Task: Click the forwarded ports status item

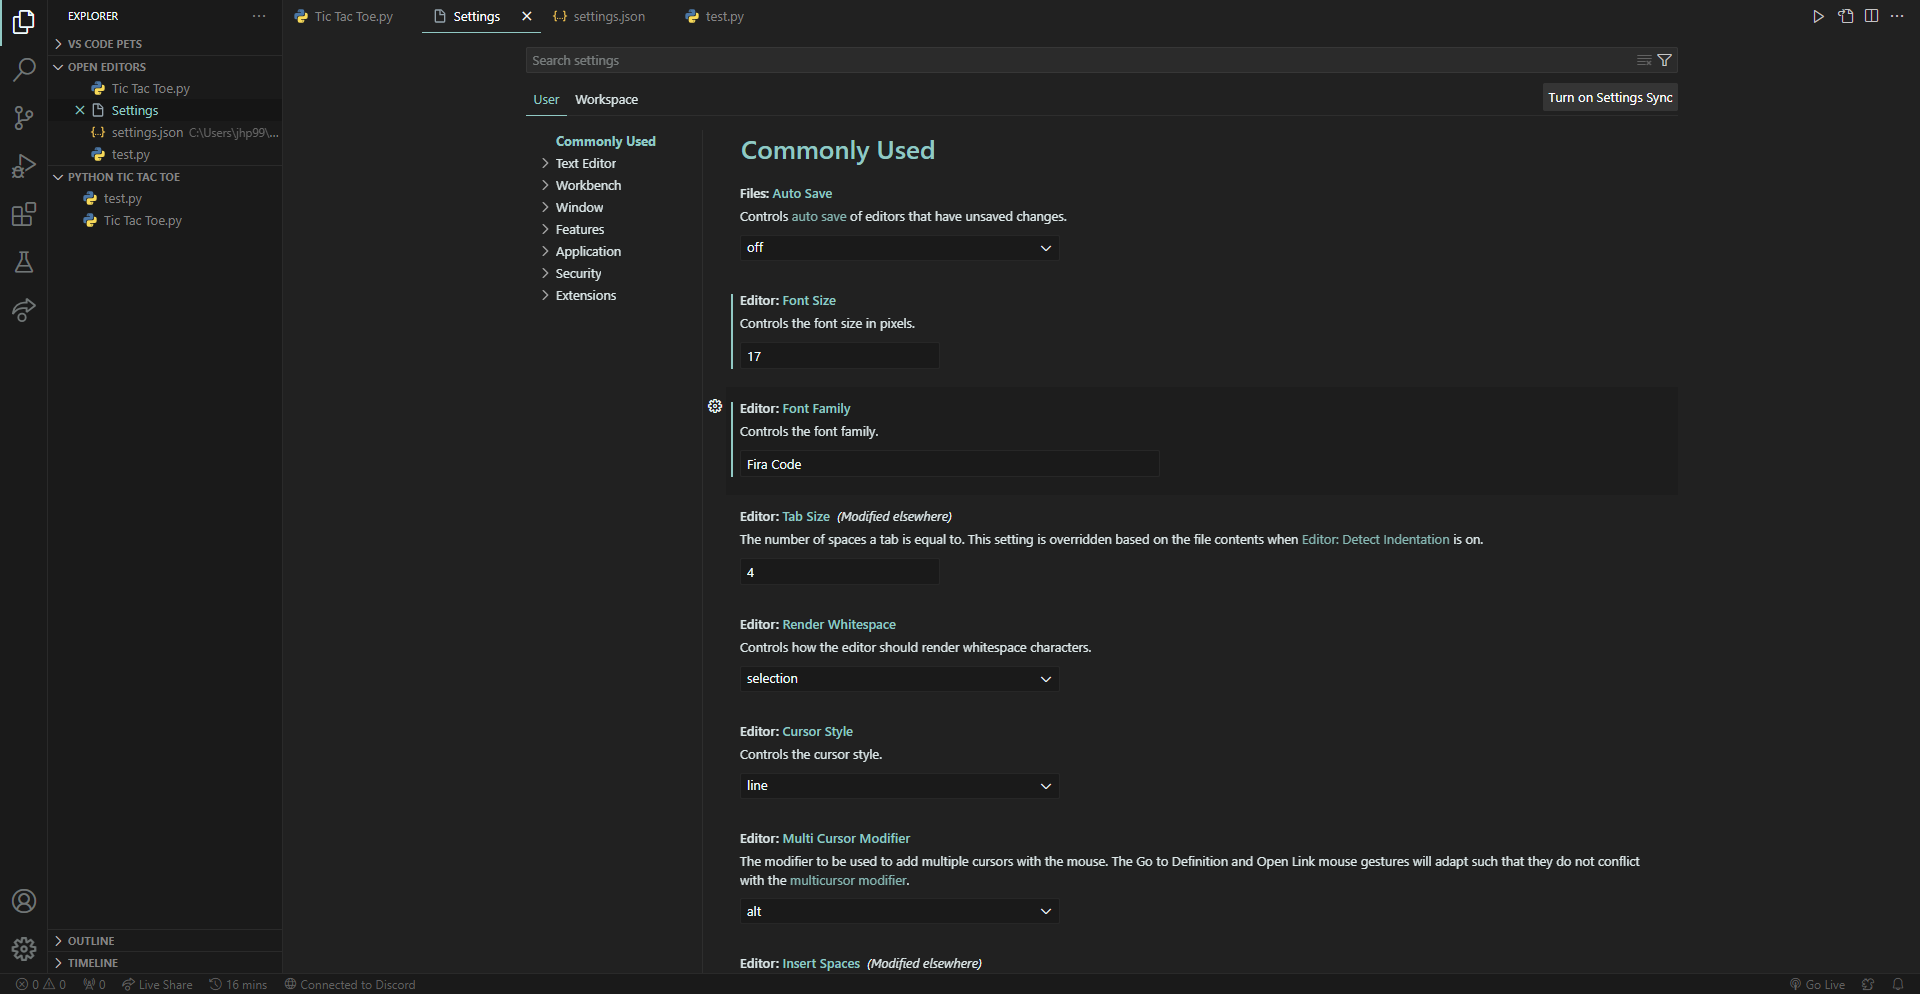Action: pos(95,985)
